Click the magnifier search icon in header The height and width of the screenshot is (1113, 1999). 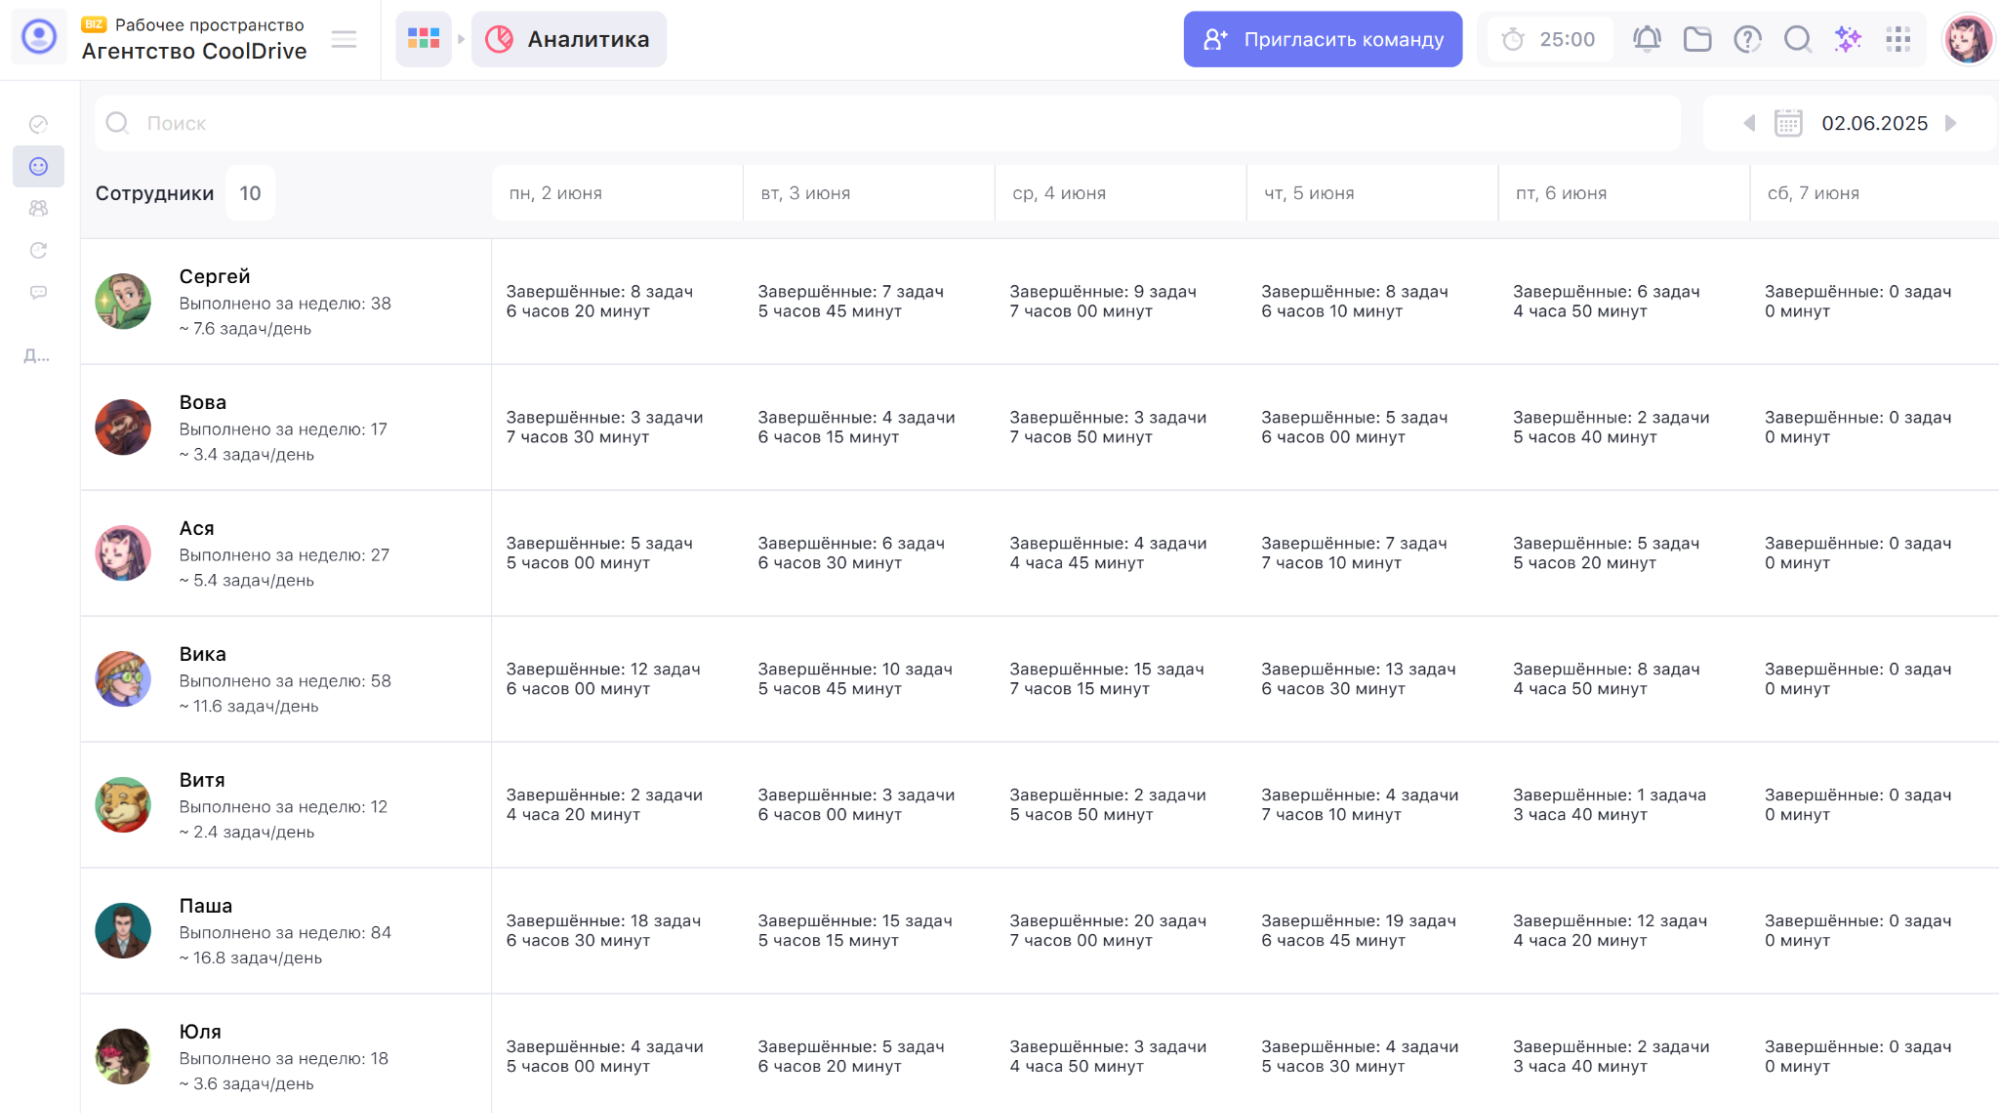(1797, 39)
